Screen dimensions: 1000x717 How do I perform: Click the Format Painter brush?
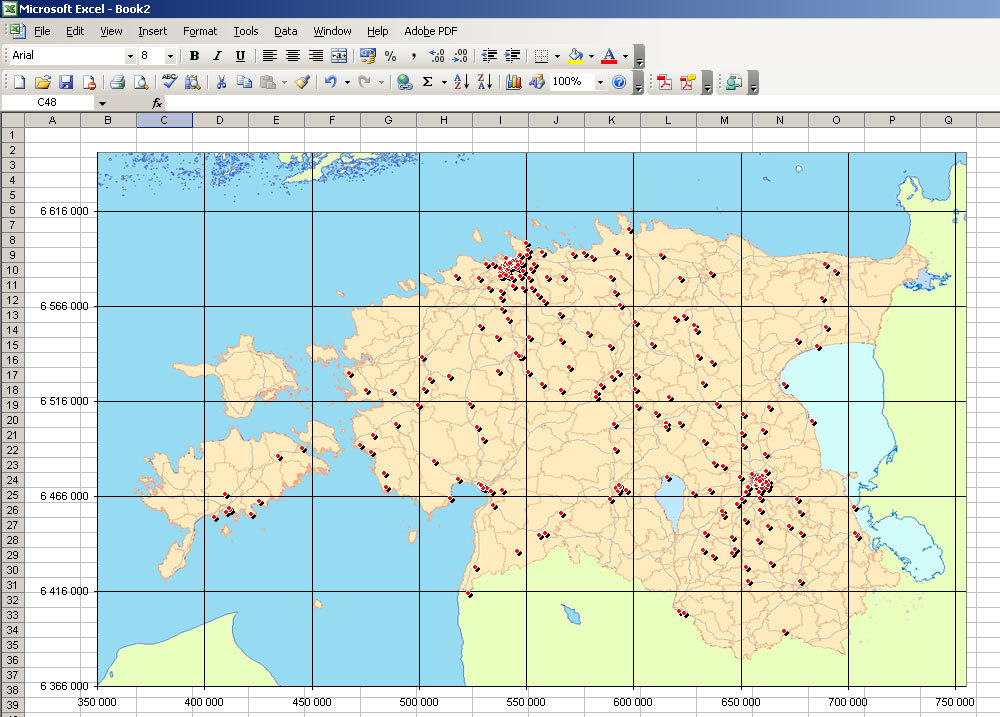tap(302, 83)
